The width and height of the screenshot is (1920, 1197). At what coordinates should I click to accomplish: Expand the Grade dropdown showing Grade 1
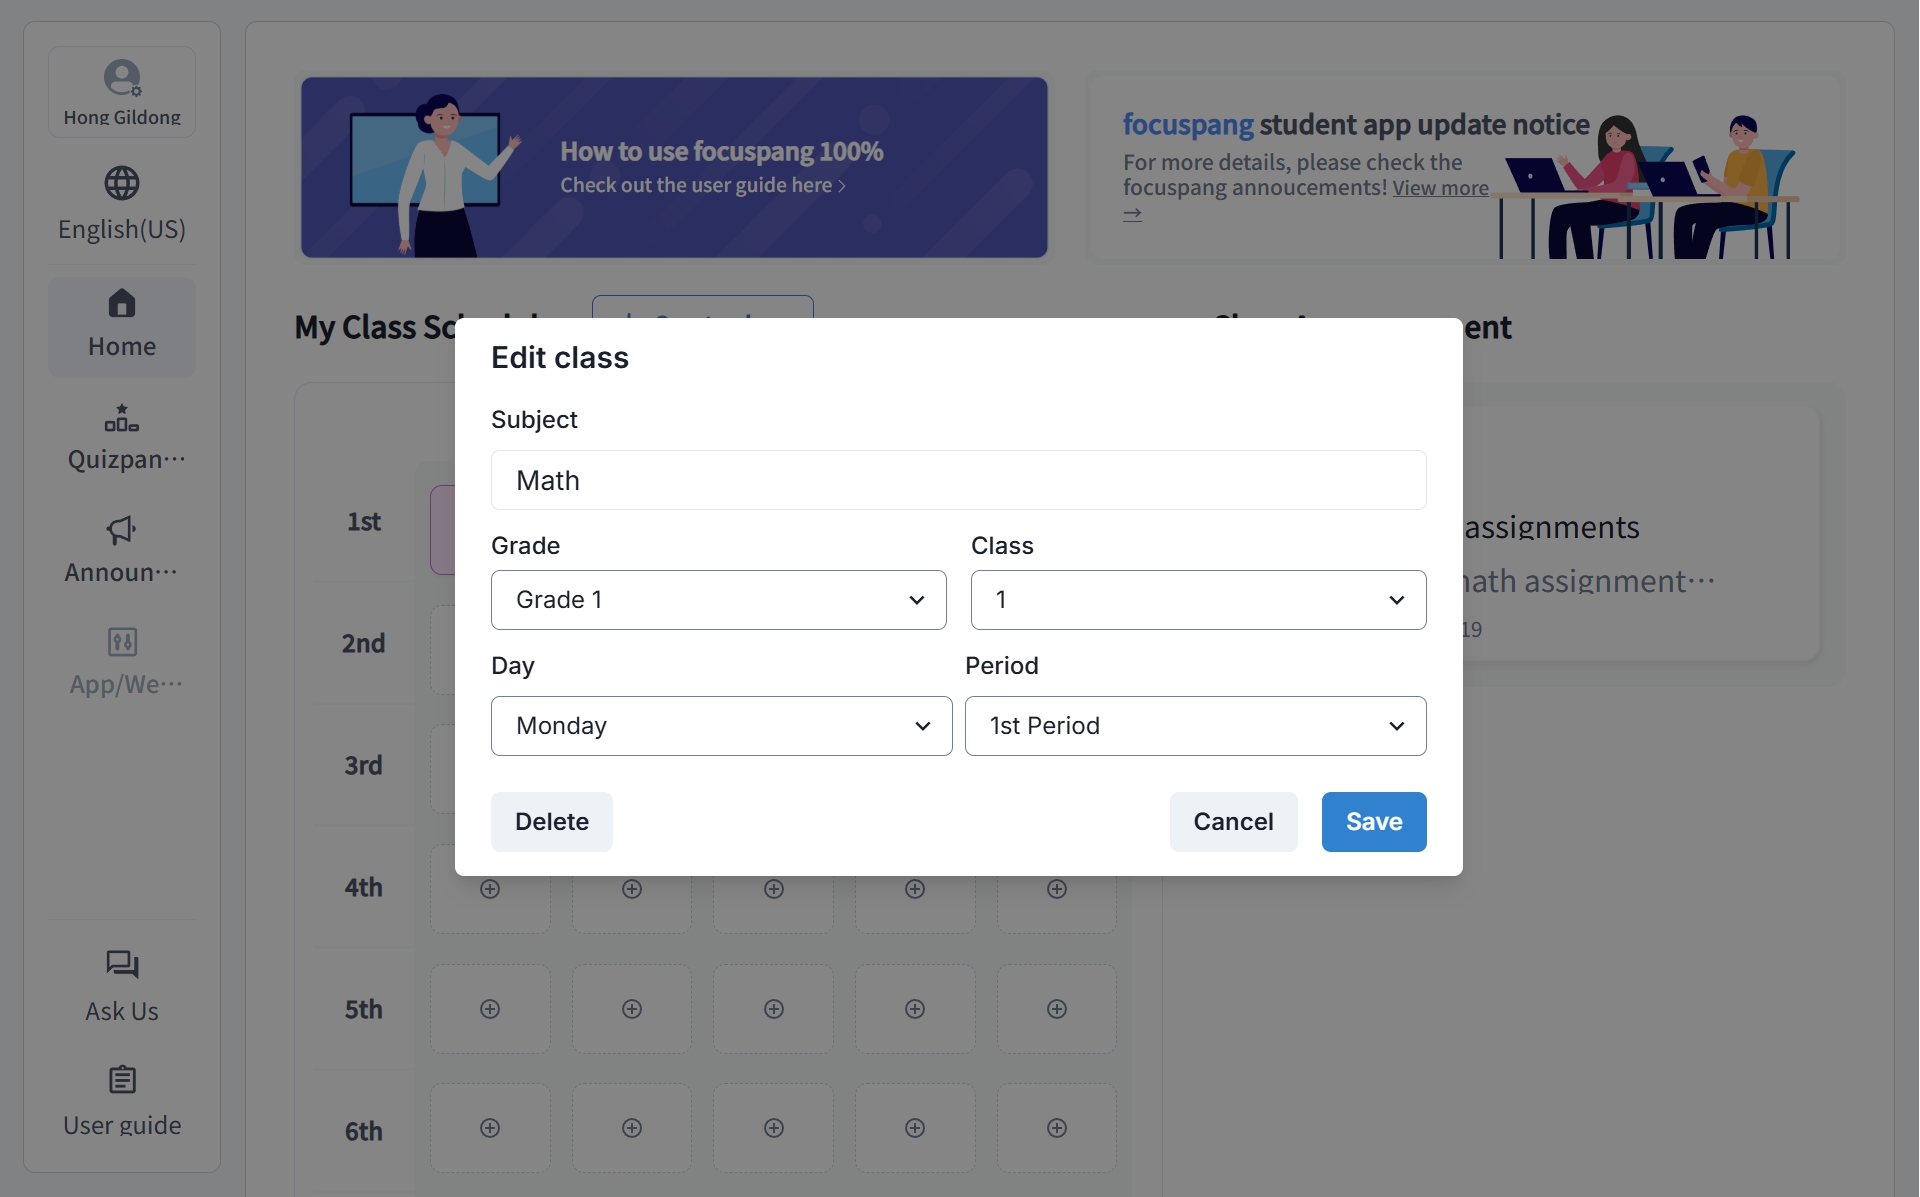click(x=718, y=600)
